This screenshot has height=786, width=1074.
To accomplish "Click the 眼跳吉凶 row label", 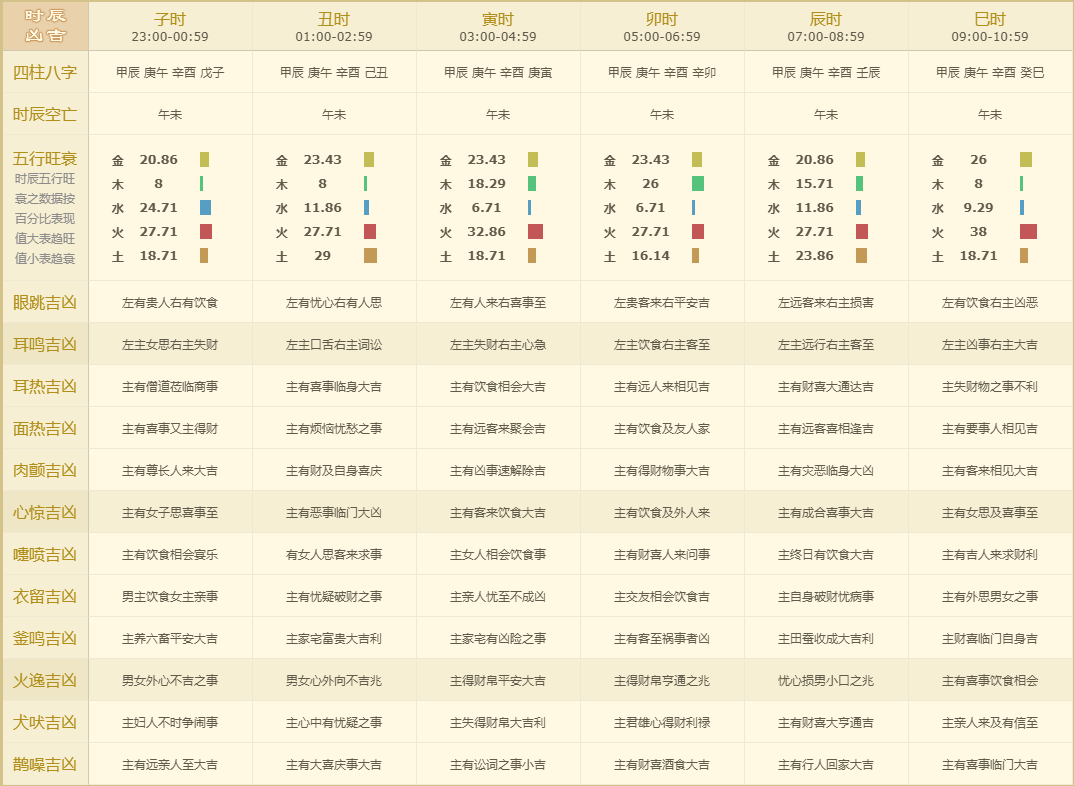I will (x=45, y=302).
